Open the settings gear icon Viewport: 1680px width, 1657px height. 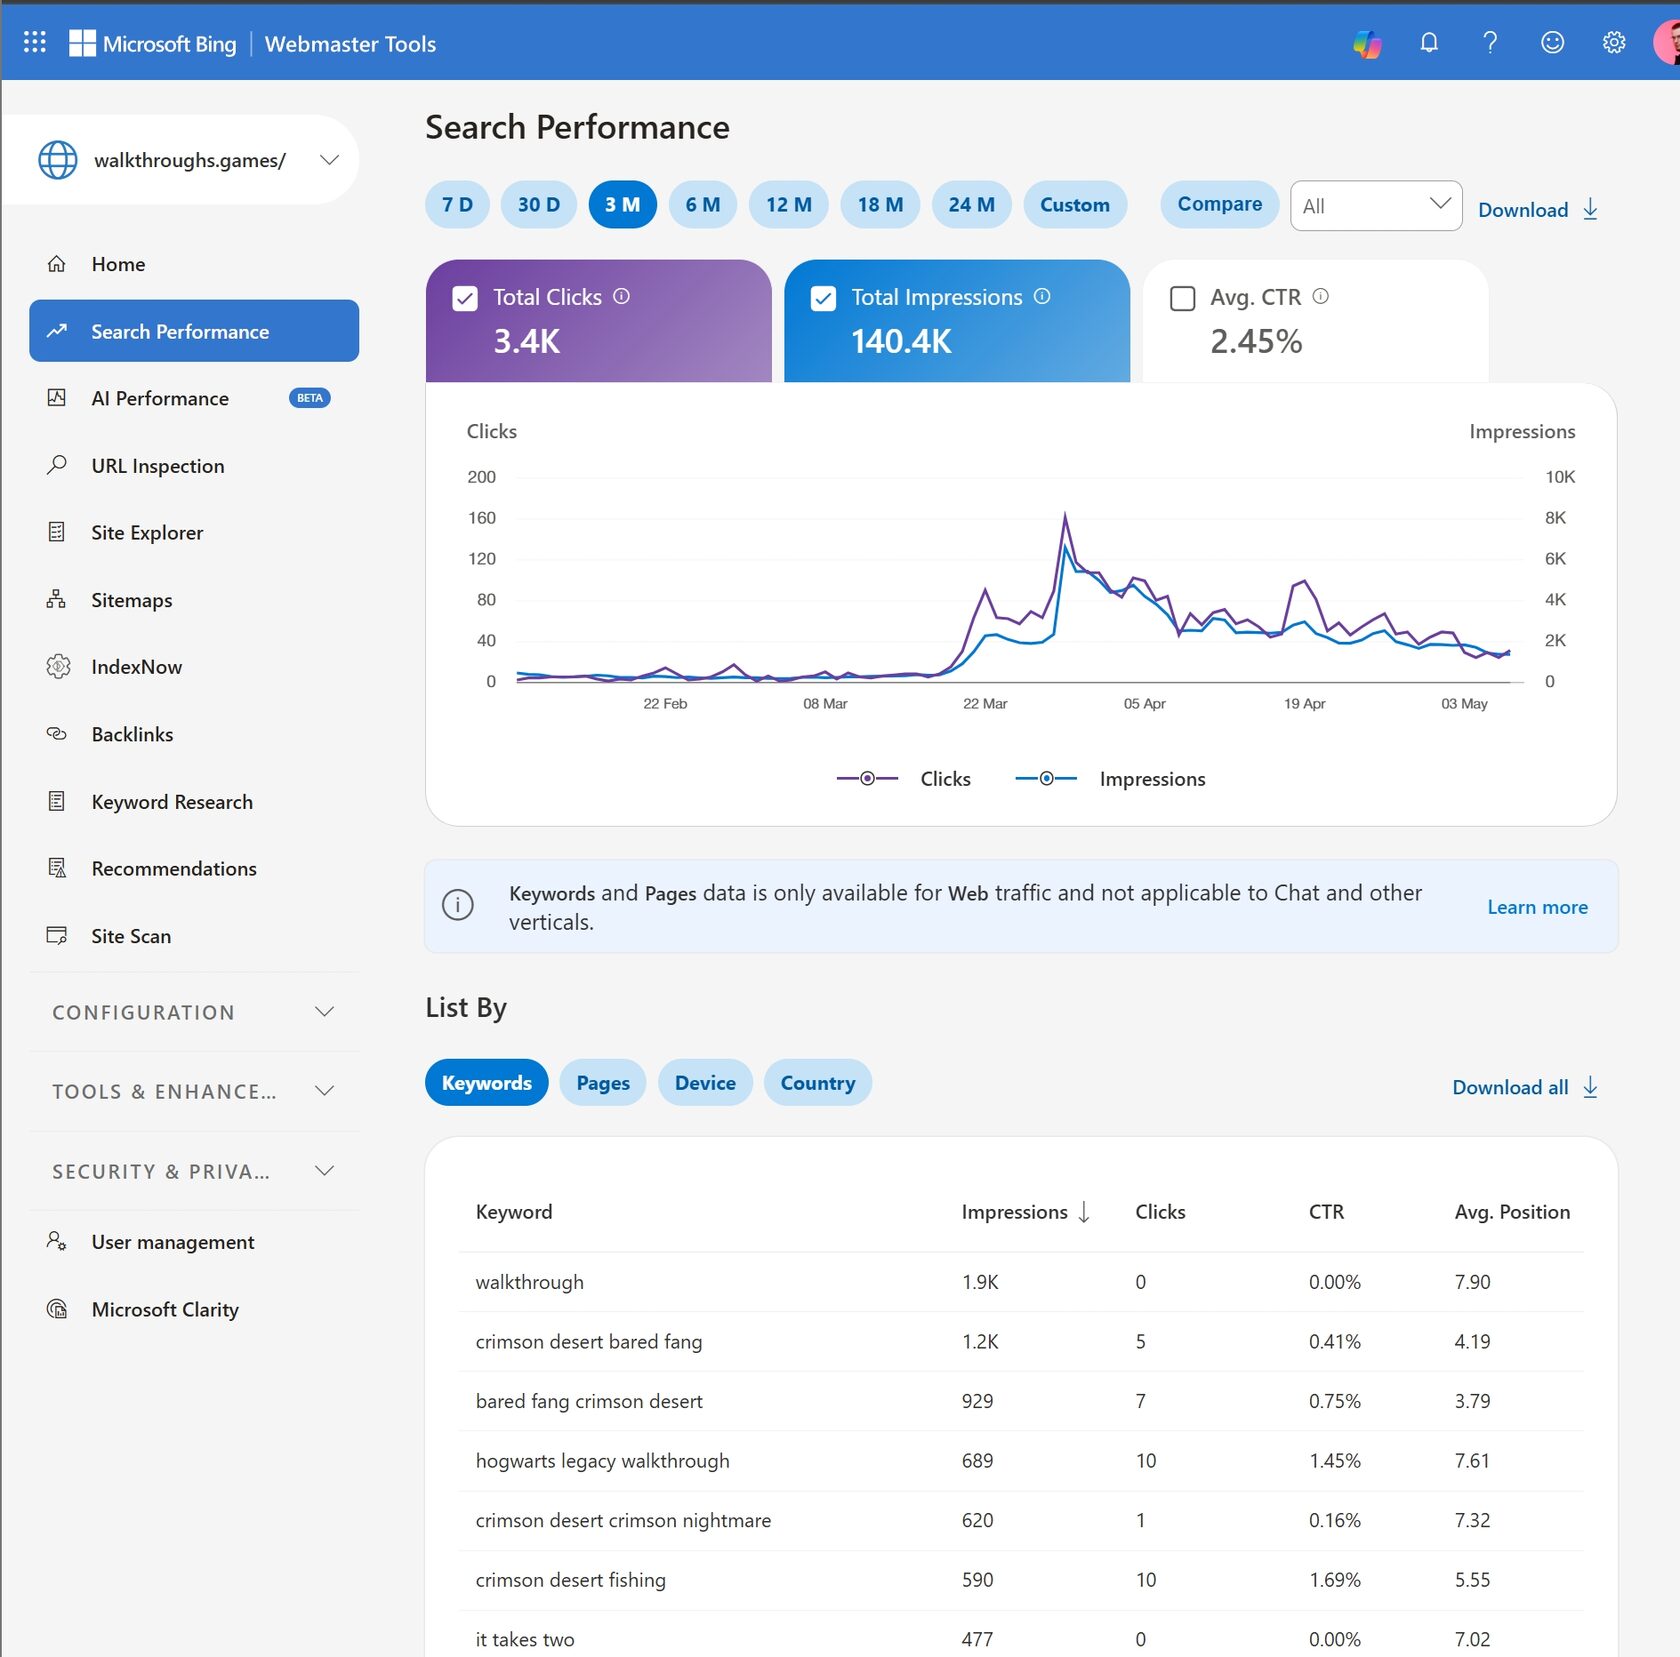(x=1613, y=42)
